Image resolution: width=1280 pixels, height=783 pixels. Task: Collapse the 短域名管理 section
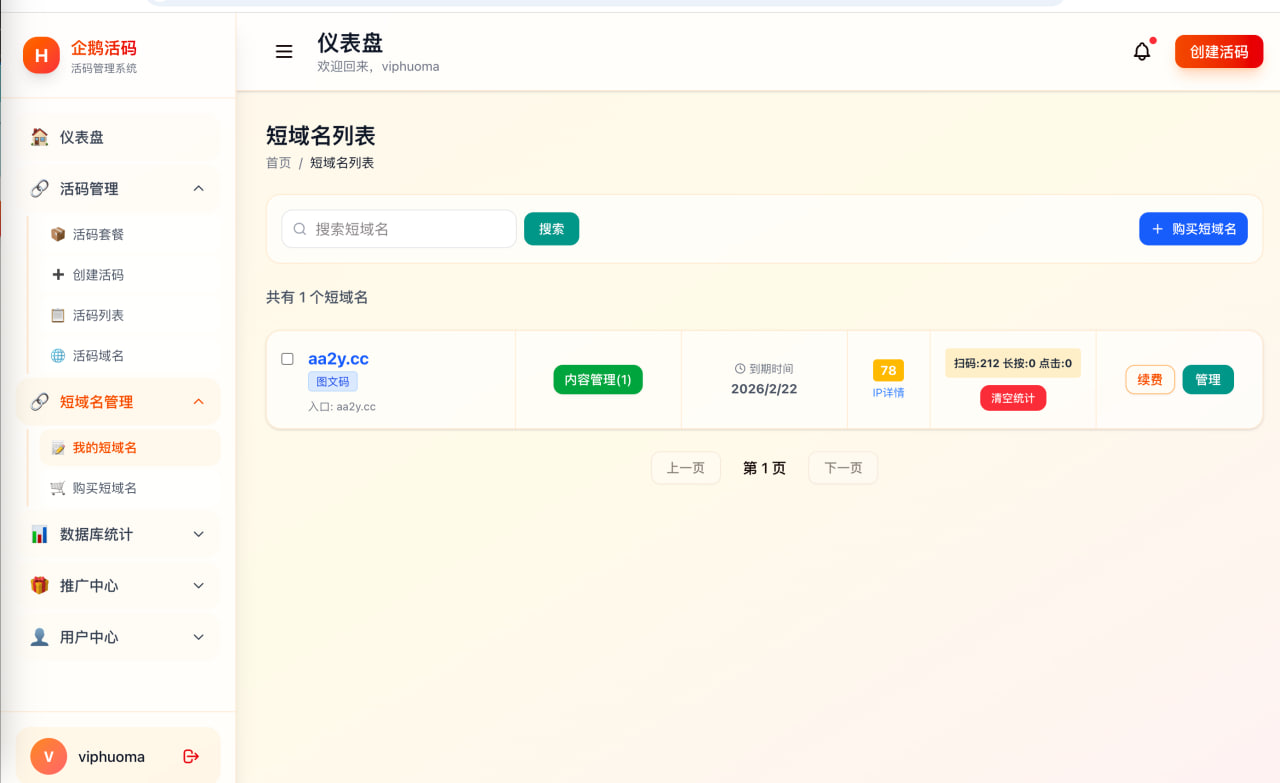pos(198,400)
